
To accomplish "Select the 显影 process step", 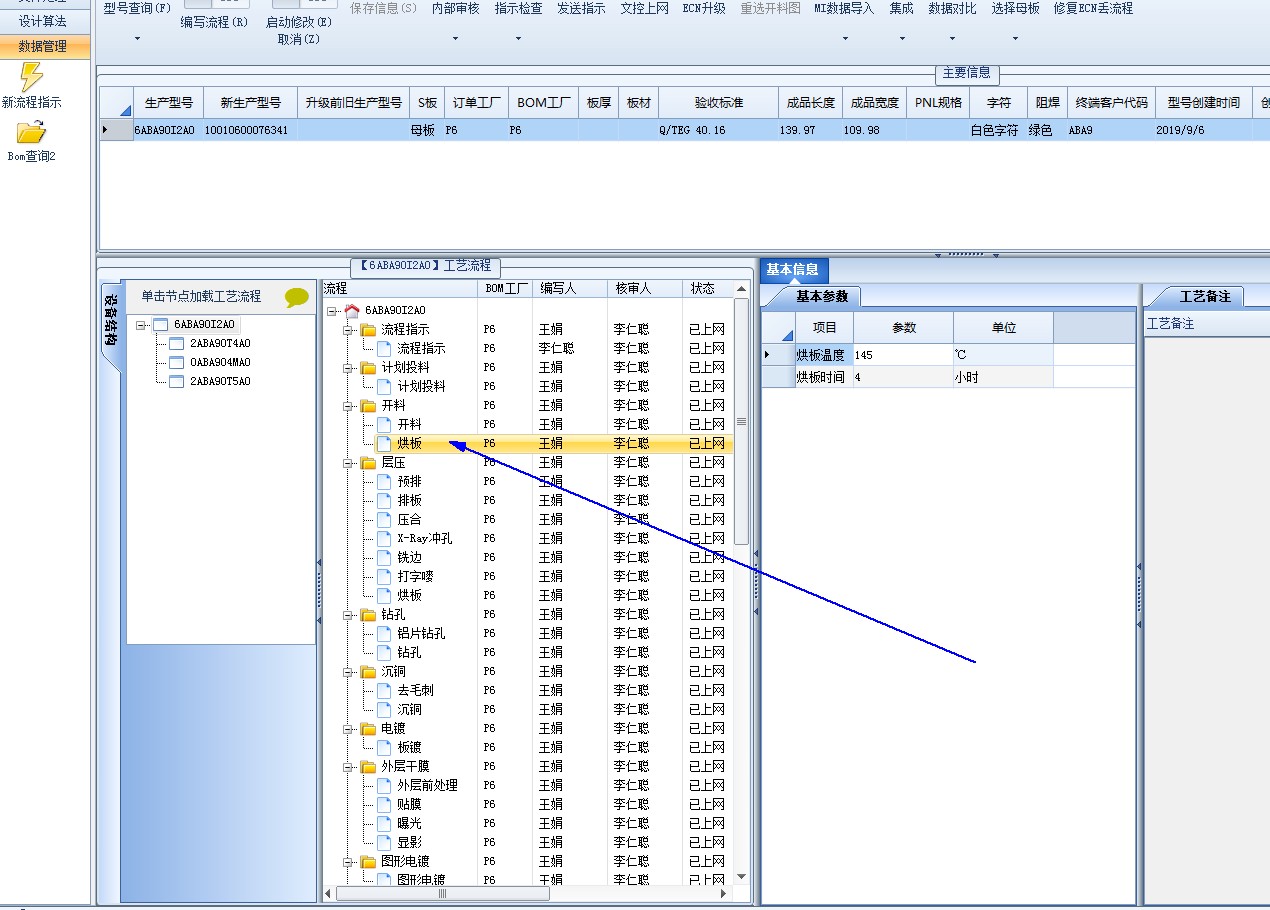I will [x=409, y=843].
